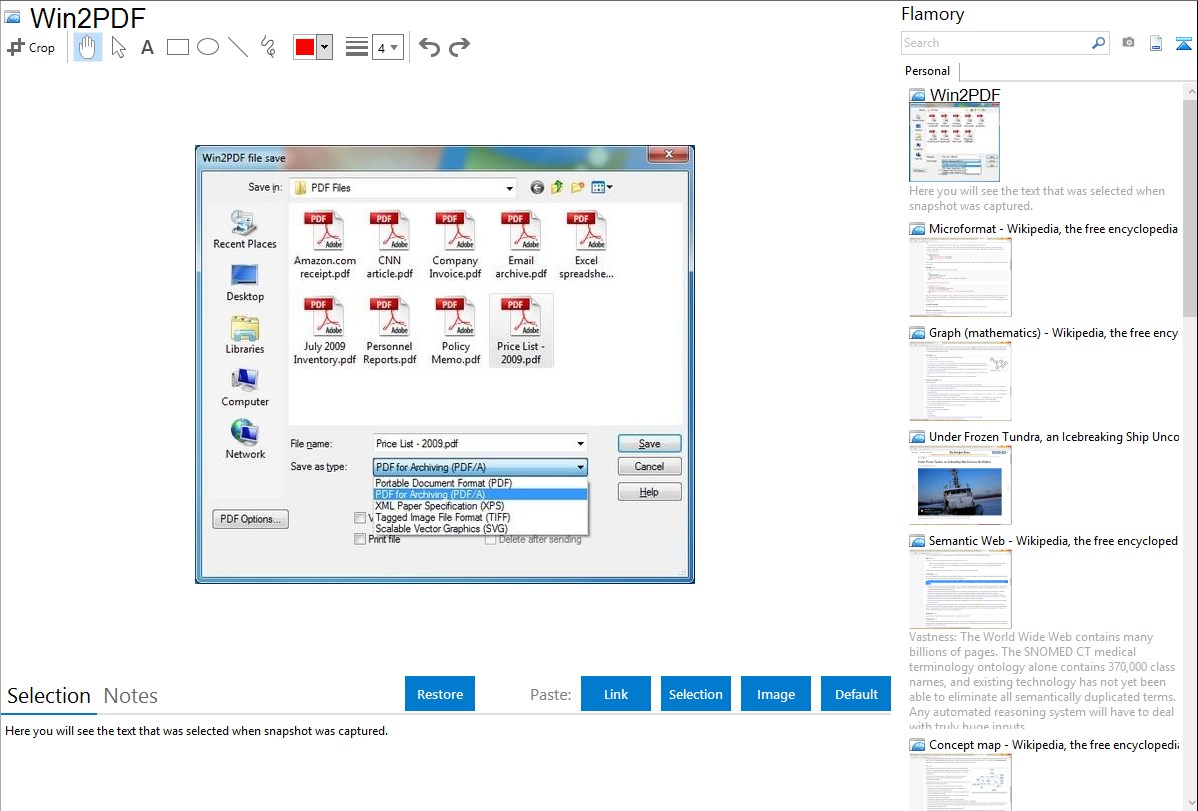
Task: Paste as Image
Action: [775, 694]
